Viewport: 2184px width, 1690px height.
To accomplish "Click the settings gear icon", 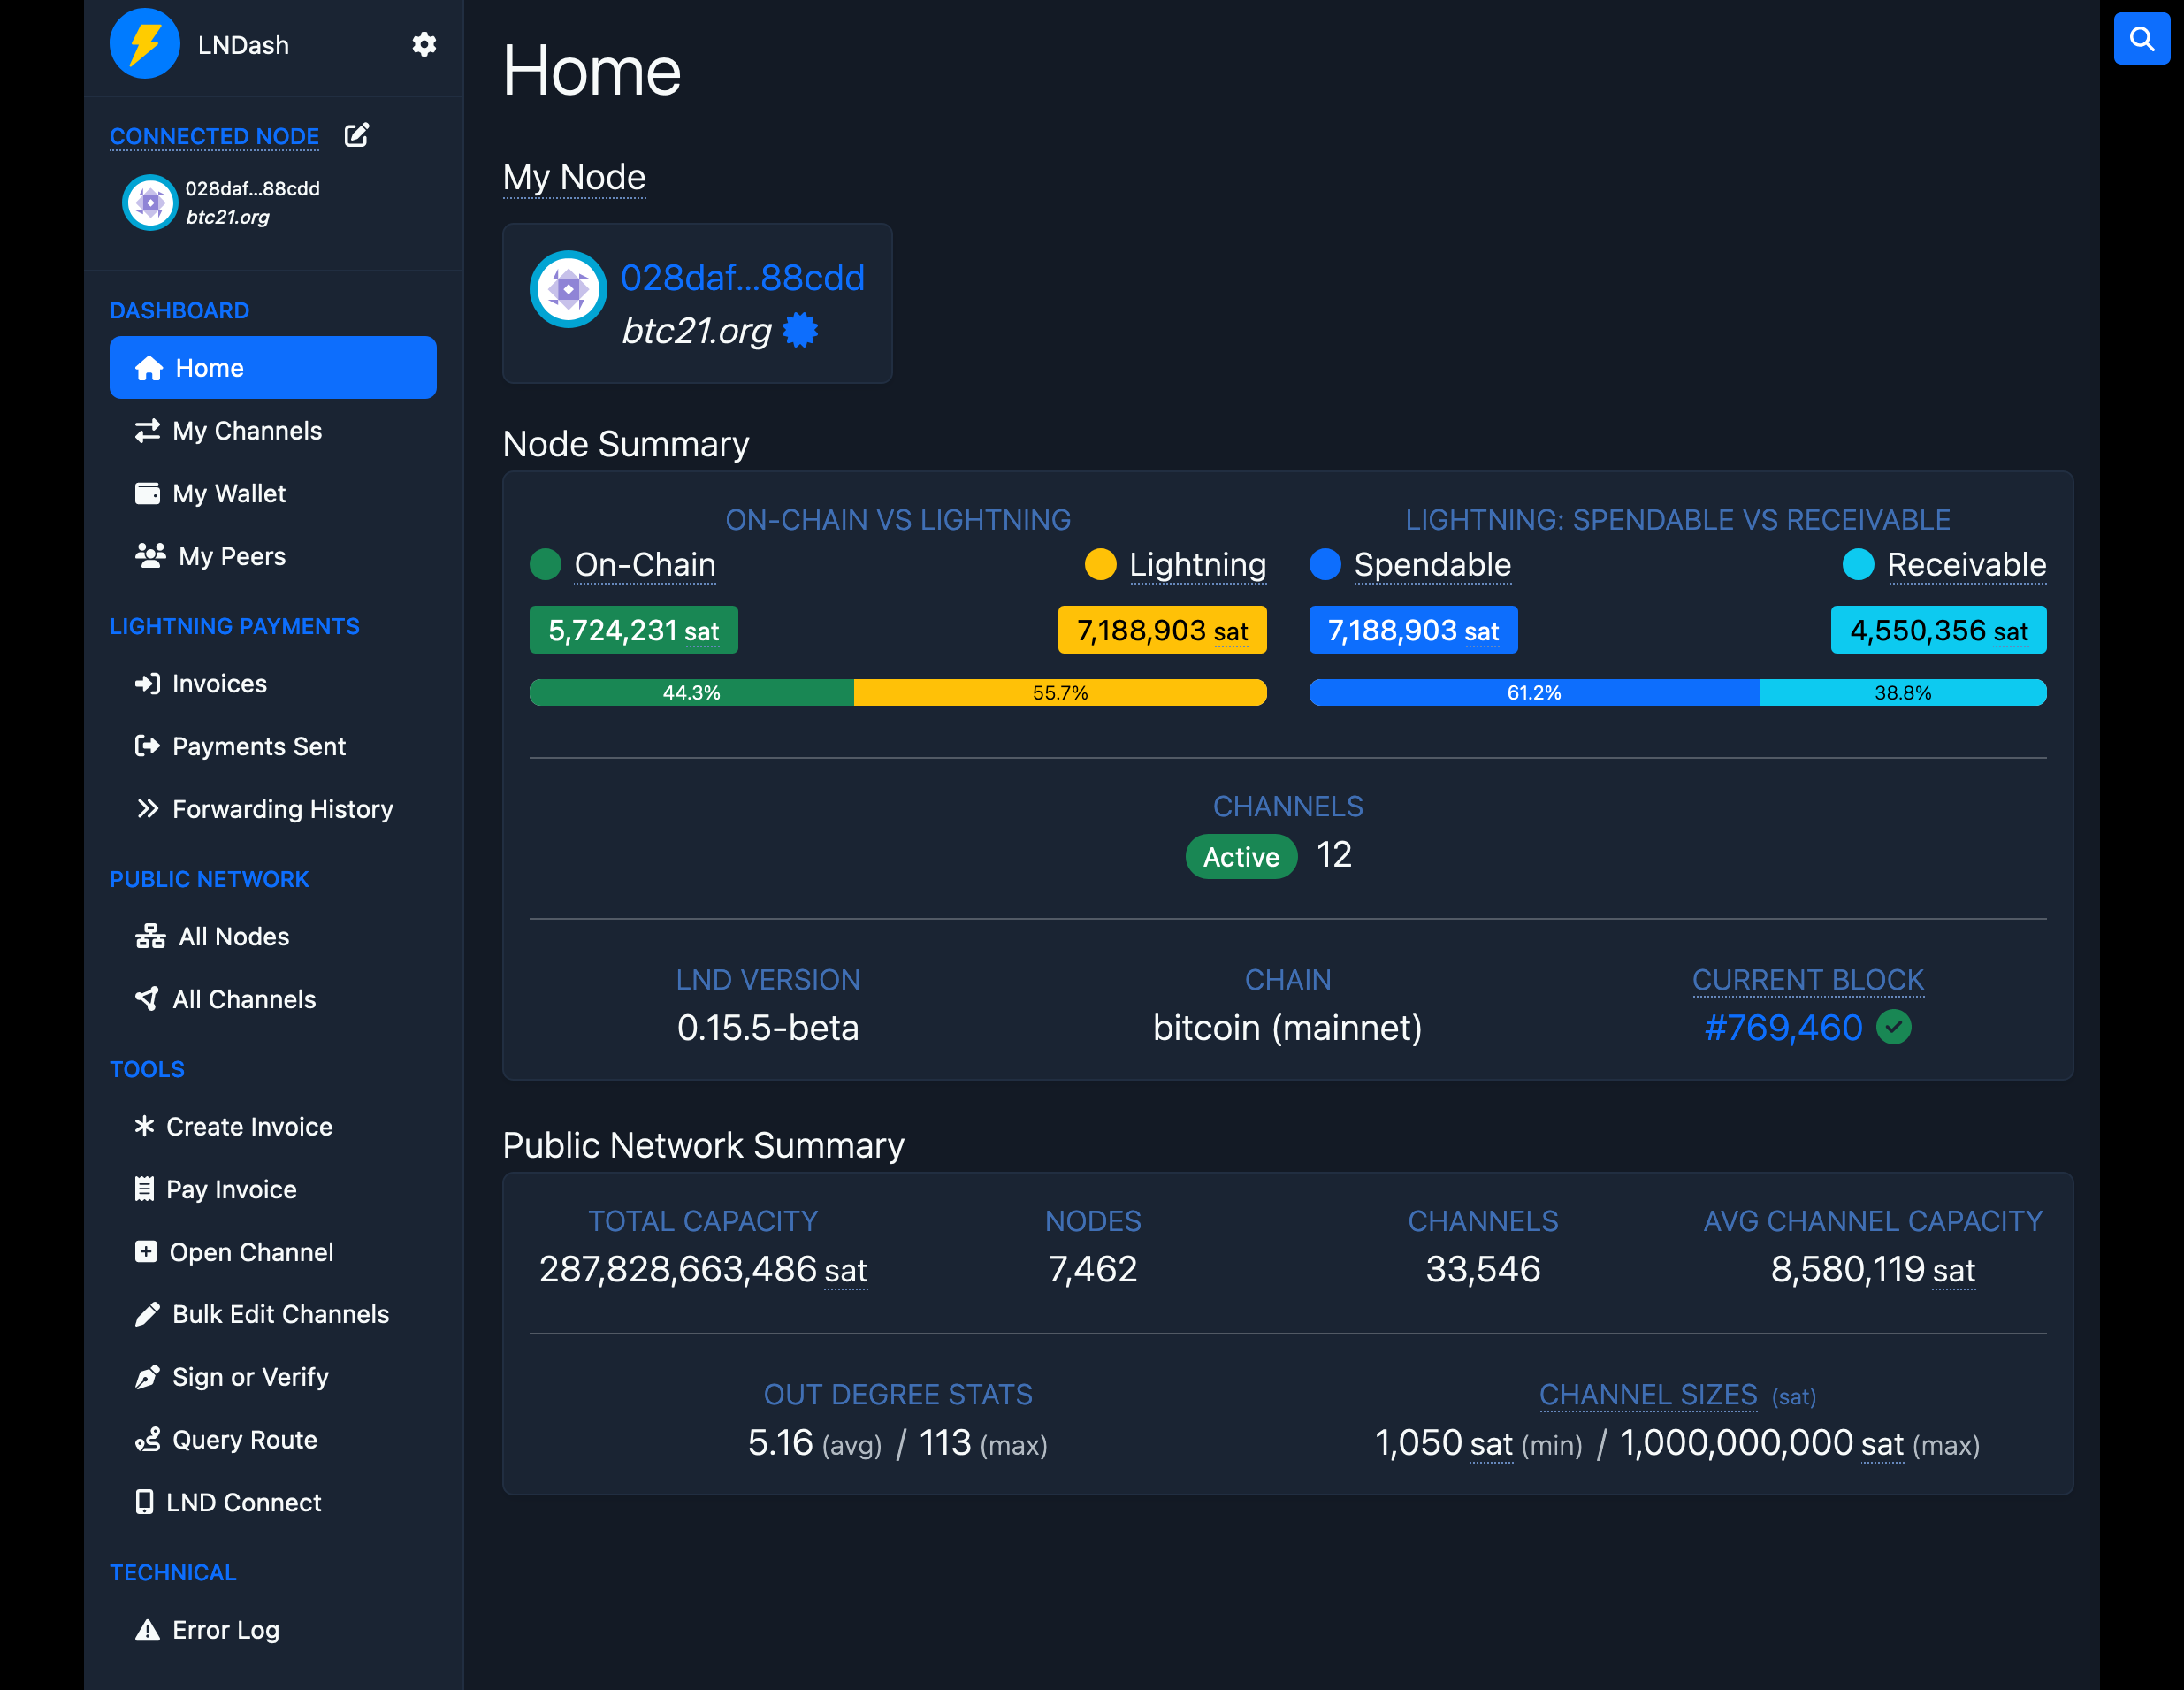I will pos(424,44).
